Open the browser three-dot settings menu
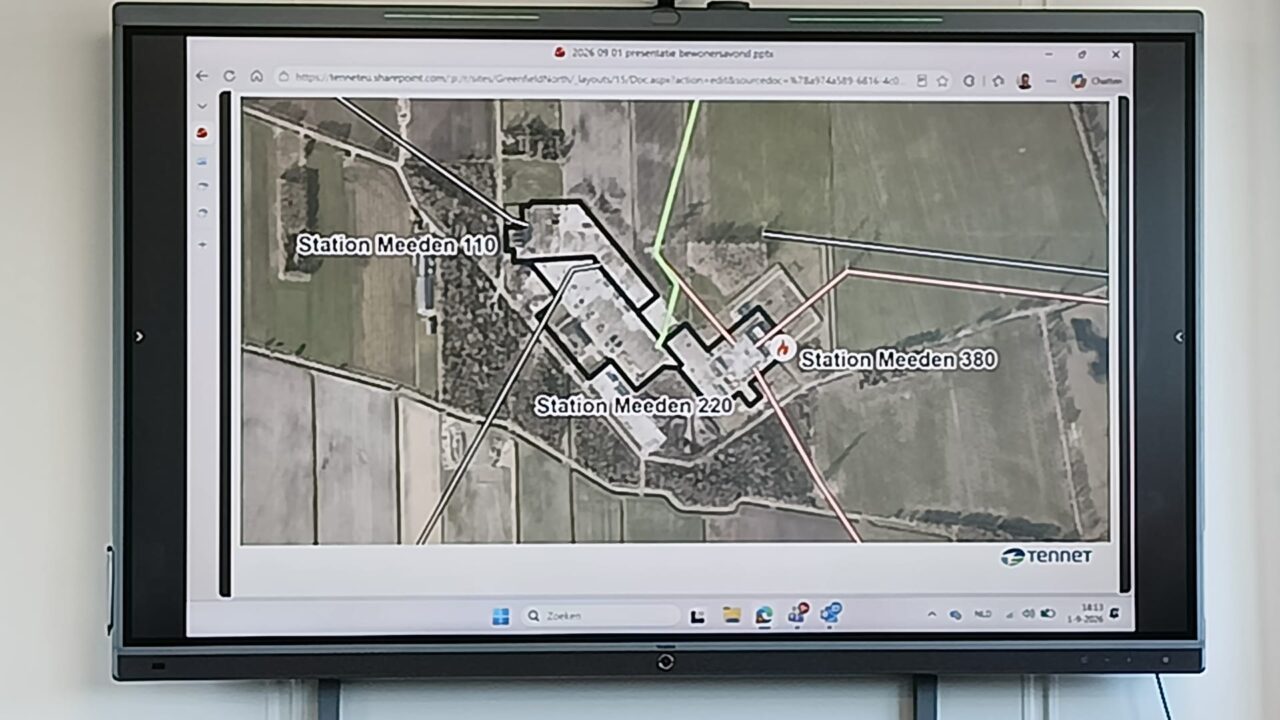Image resolution: width=1280 pixels, height=720 pixels. [x=1051, y=81]
